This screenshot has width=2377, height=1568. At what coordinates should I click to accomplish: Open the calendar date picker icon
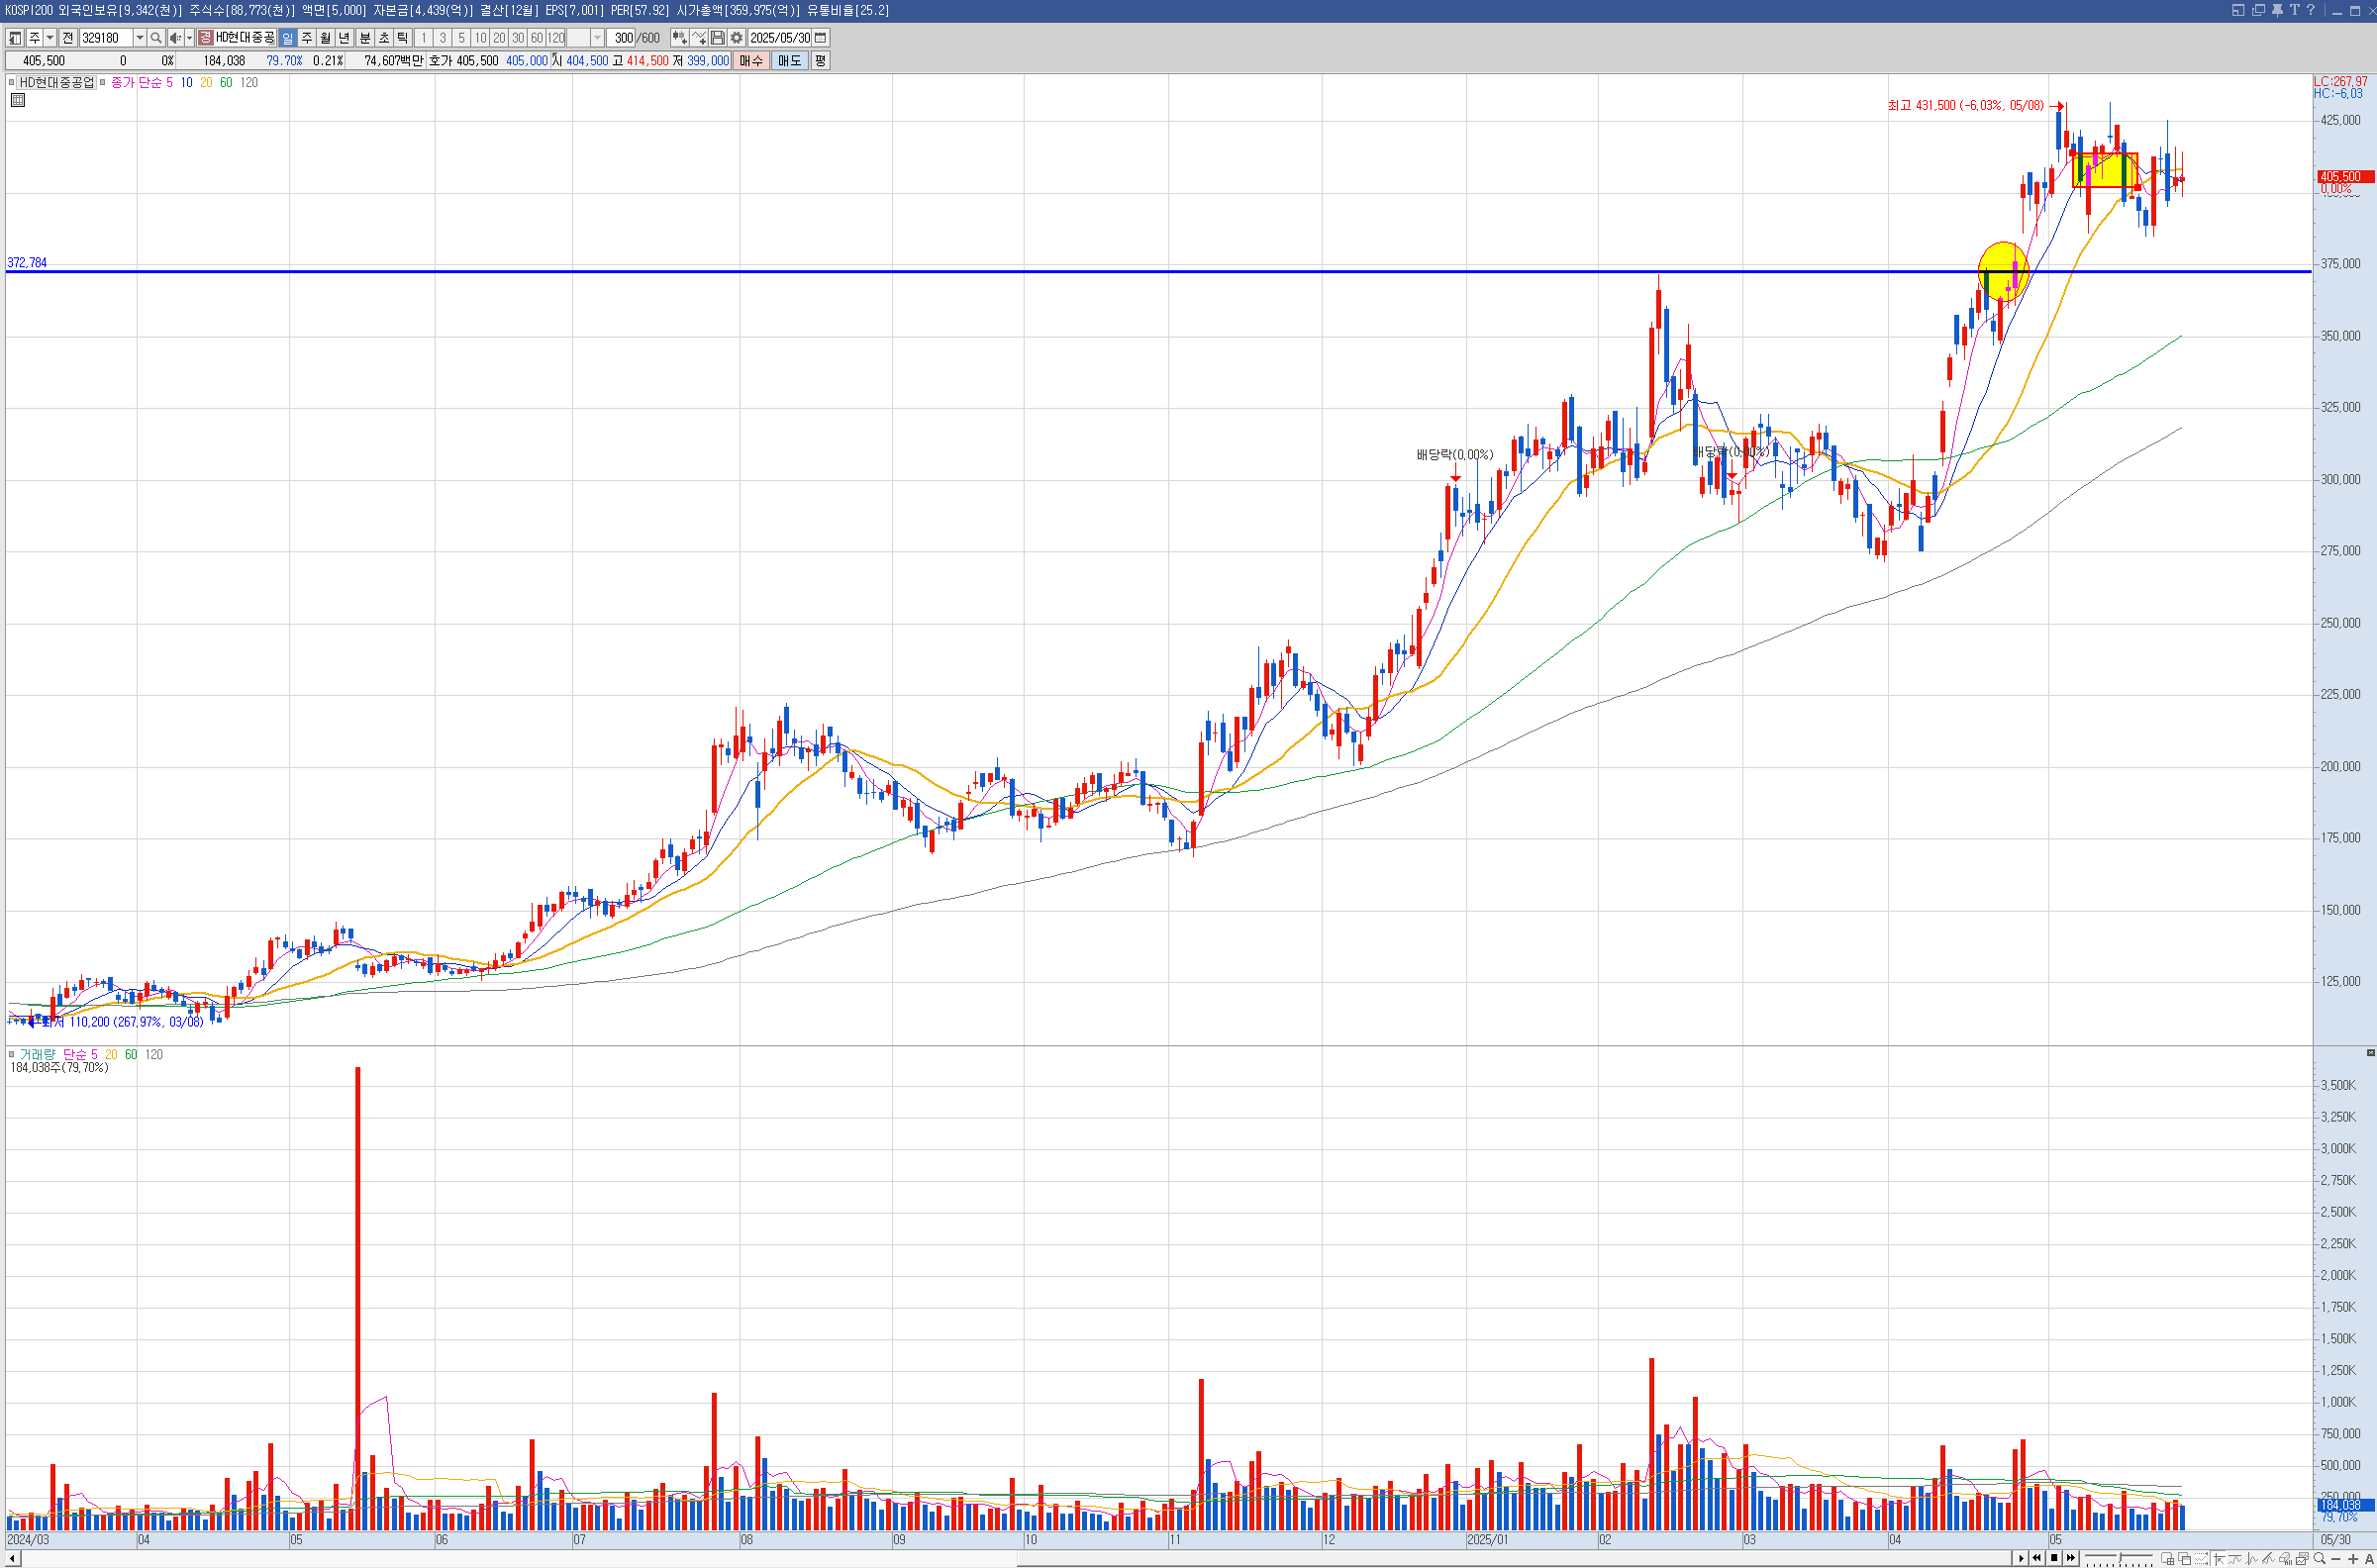coord(821,38)
